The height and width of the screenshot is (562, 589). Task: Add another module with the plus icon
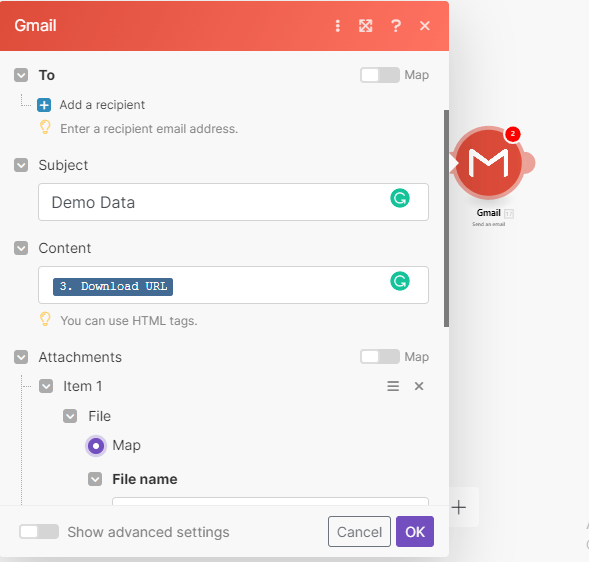[459, 508]
